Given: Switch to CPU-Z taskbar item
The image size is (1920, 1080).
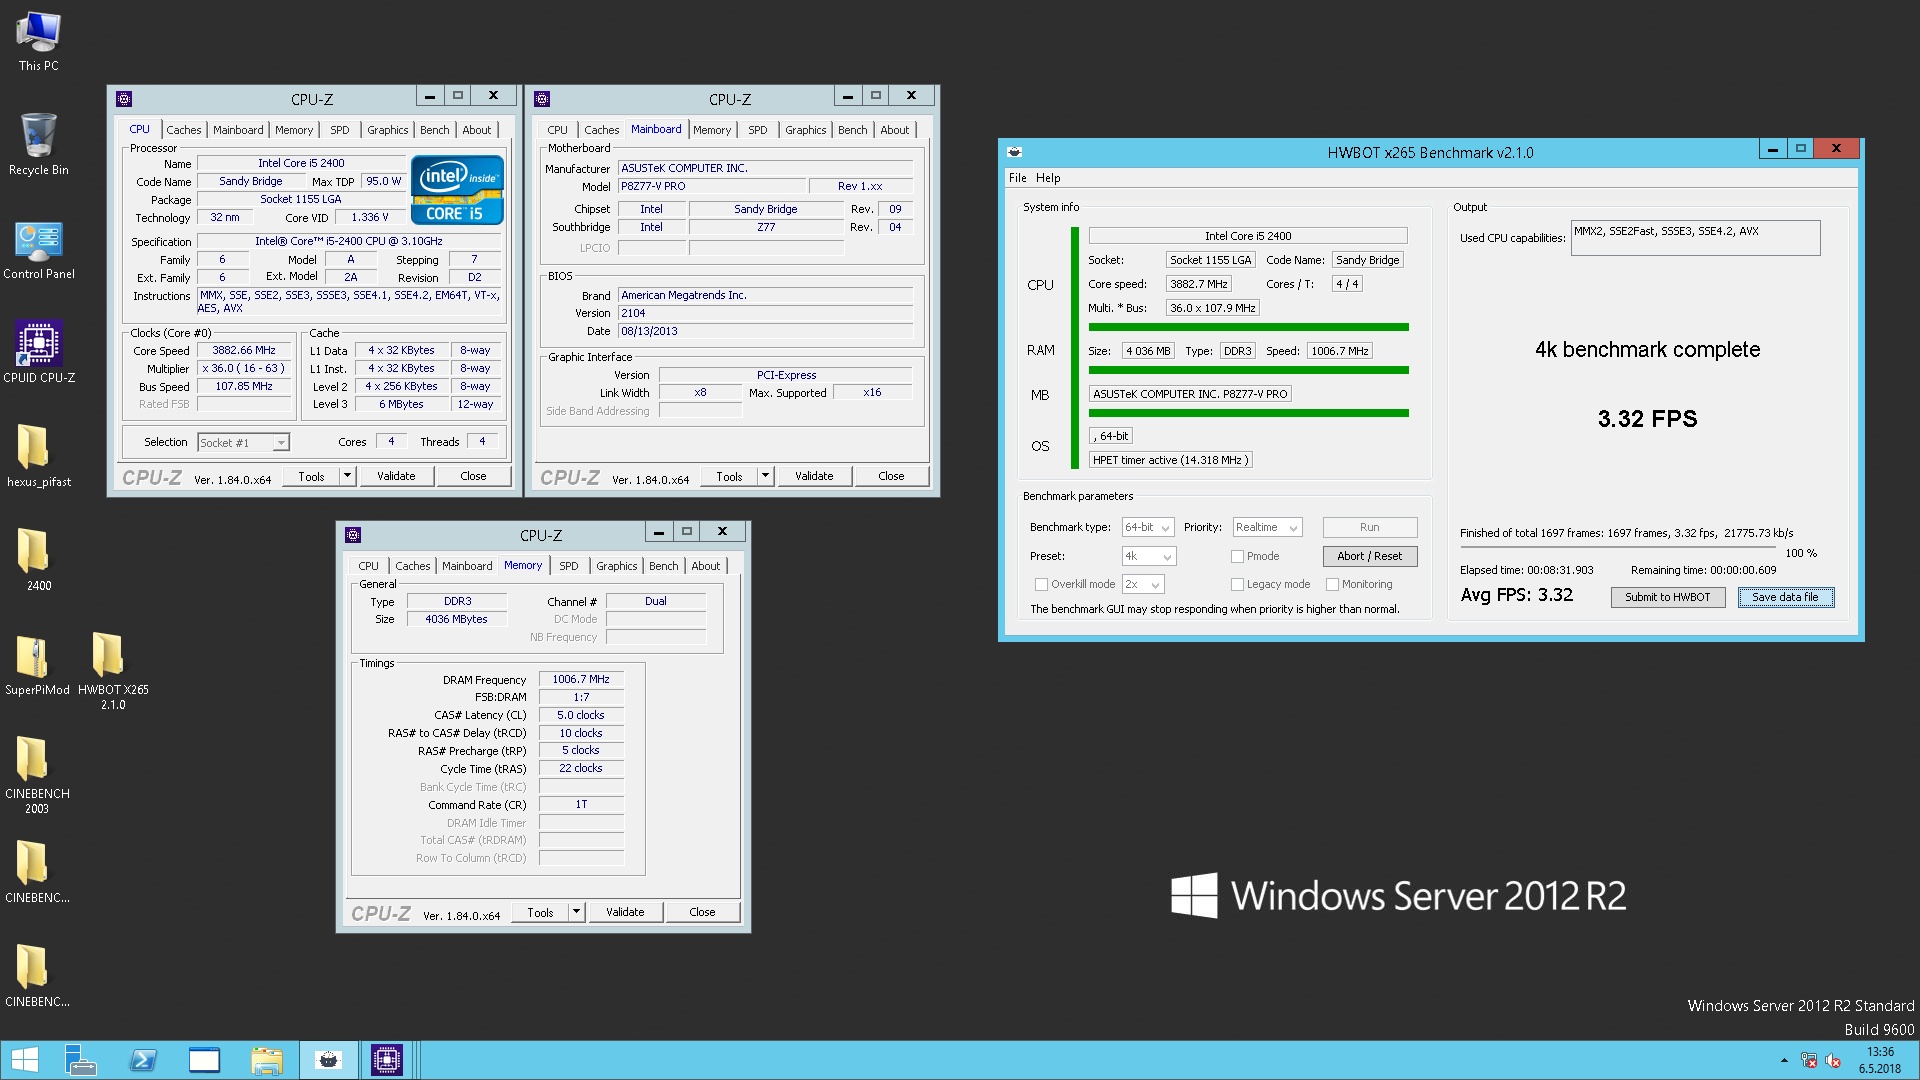Looking at the screenshot, I should [x=386, y=1060].
